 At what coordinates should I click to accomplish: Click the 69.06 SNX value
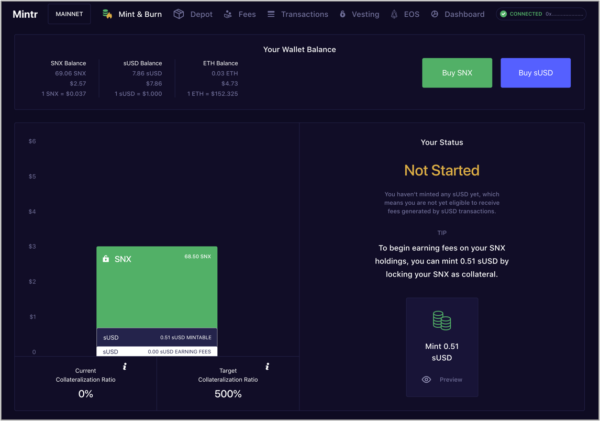[x=70, y=73]
